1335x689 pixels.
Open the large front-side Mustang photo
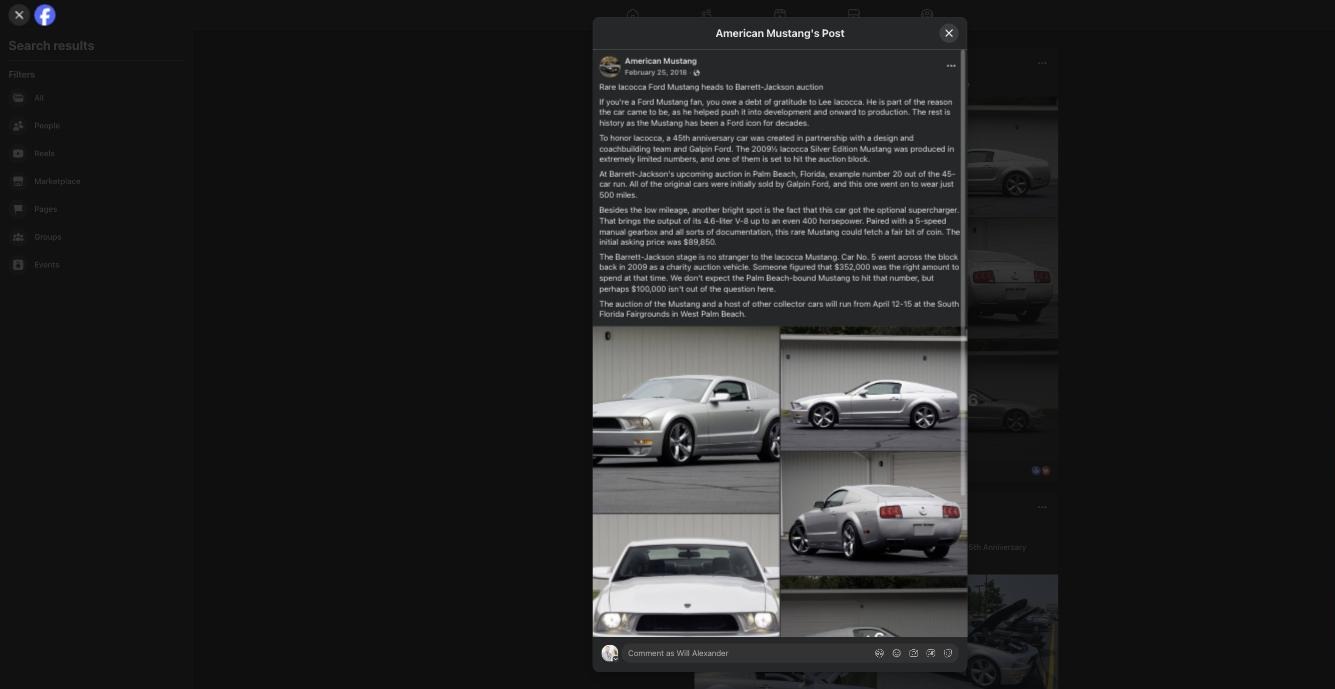686,420
